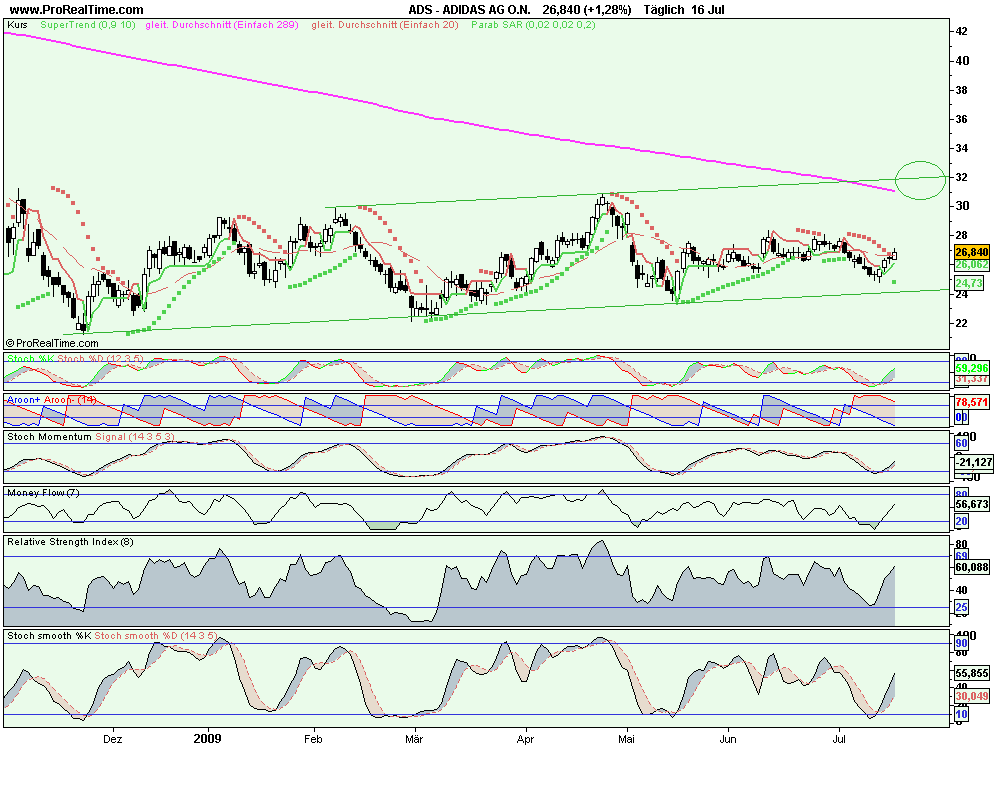Click the 55,855 Stoch smooth %K value
Screen dimensions: 1000x800
pos(970,674)
